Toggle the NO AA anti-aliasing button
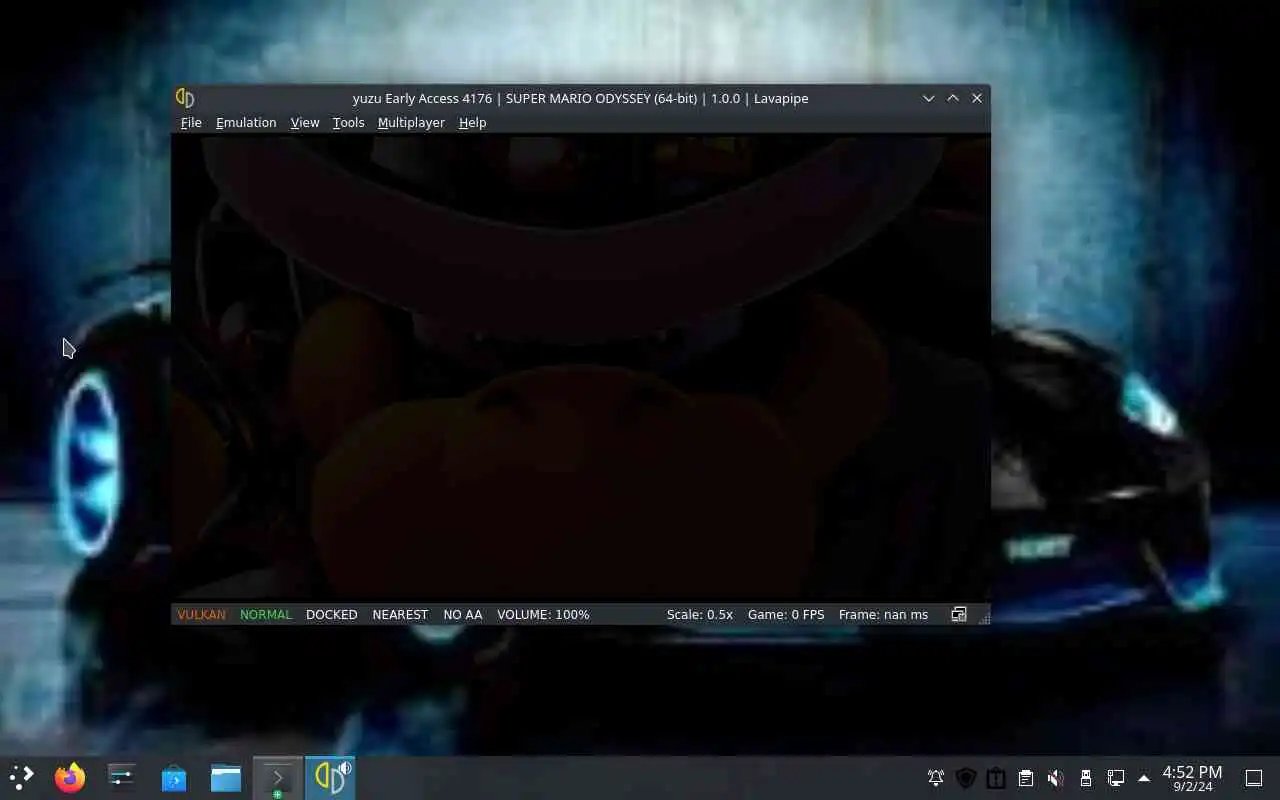Viewport: 1280px width, 800px height. [x=463, y=614]
